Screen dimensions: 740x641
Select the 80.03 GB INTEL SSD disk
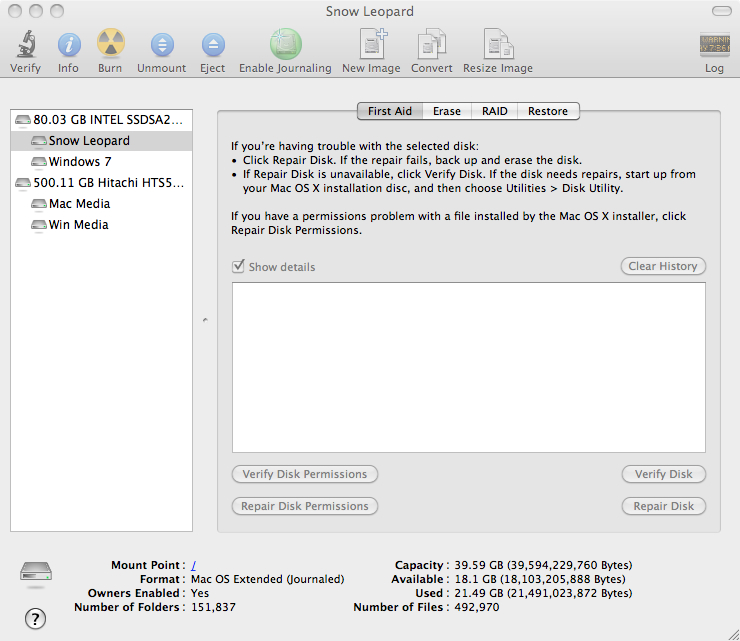[101, 119]
